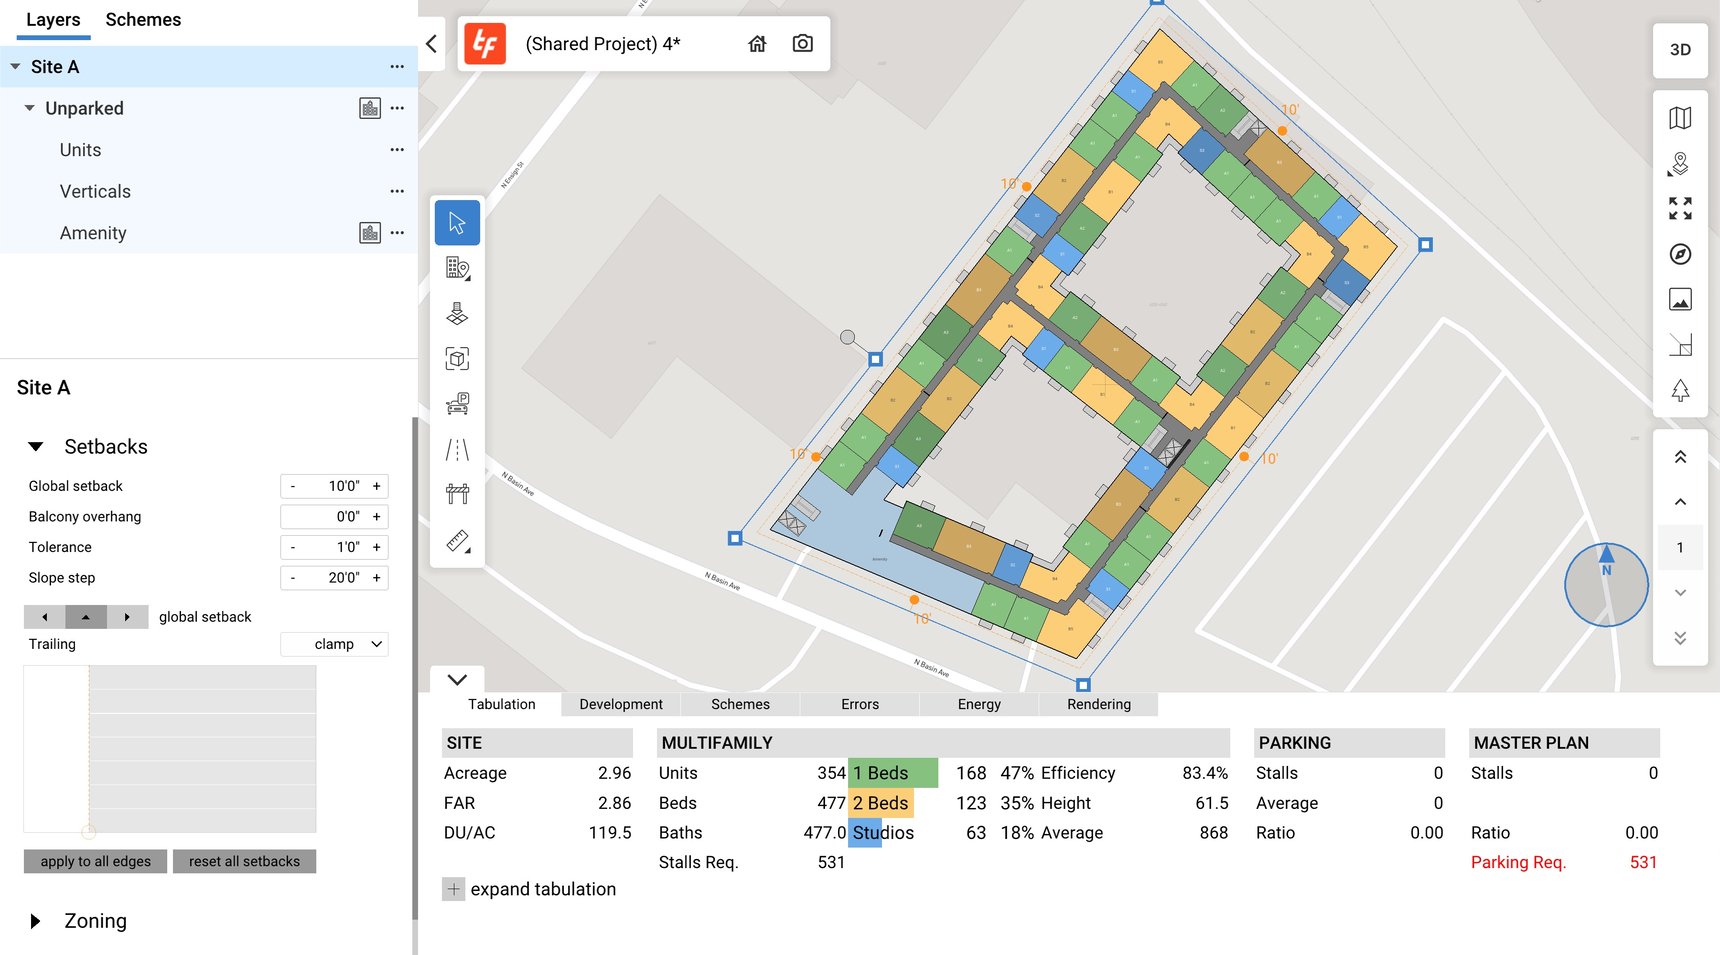Switch the view to 3D mode

[1680, 48]
